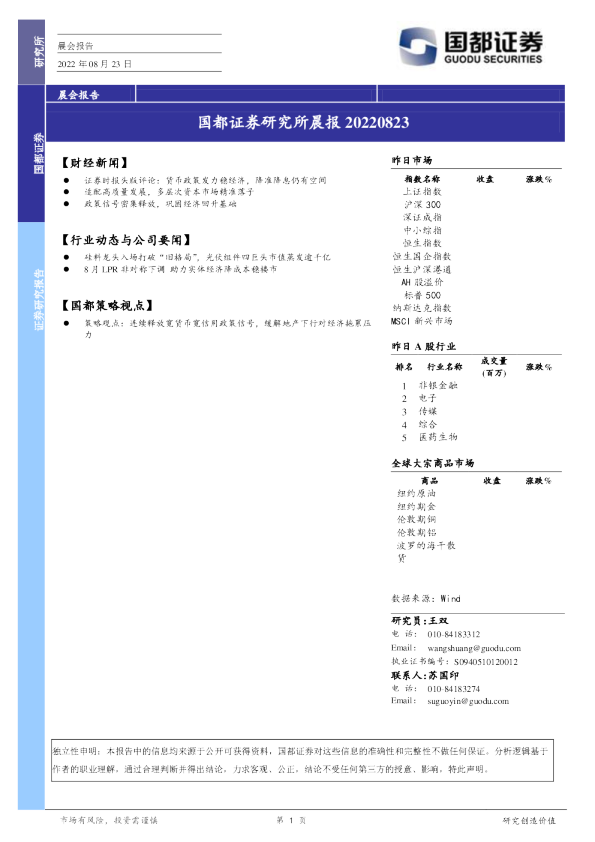Open the 8月LPR非对称下调 news item

point(180,269)
